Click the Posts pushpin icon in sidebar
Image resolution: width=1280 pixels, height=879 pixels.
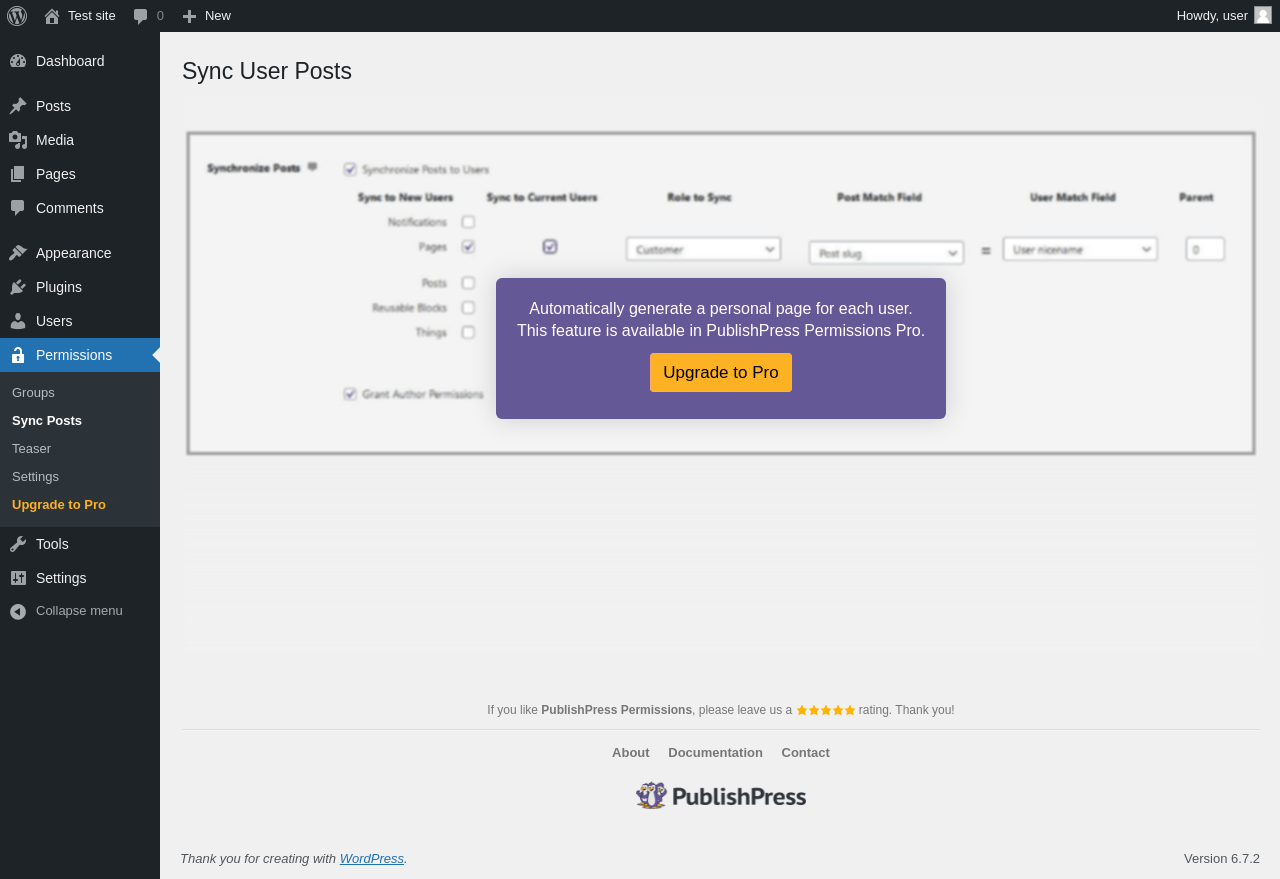(18, 106)
